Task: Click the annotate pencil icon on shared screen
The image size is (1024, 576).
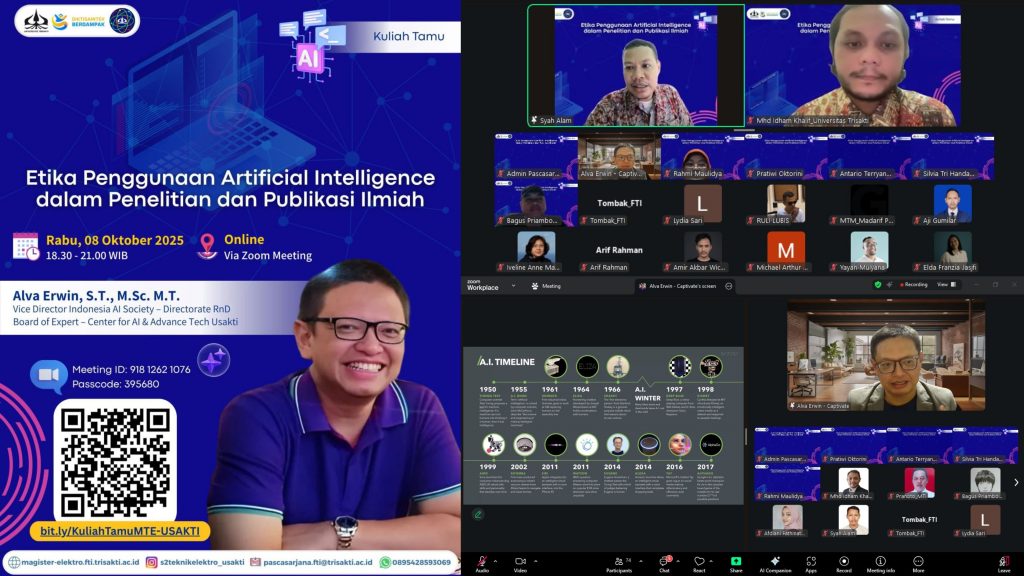Action: click(478, 515)
